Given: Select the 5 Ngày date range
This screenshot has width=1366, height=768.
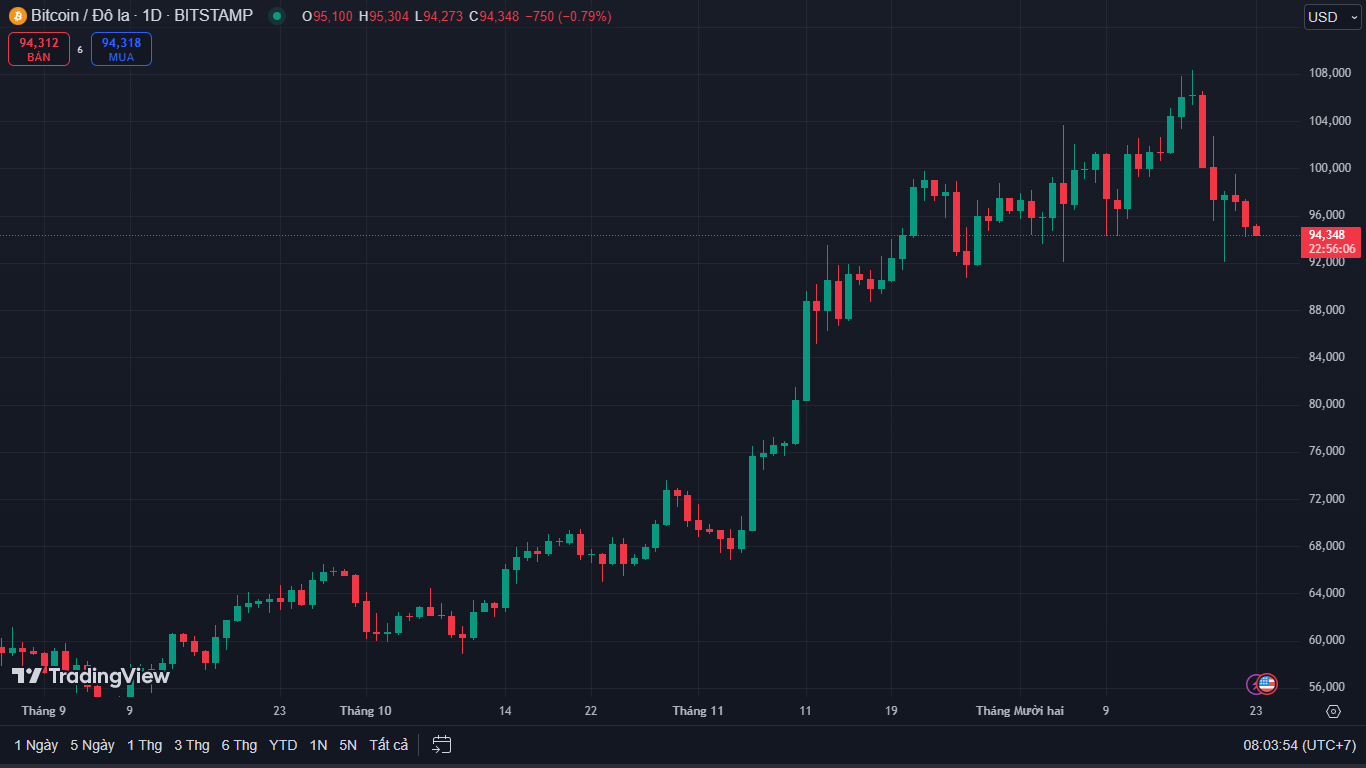Looking at the screenshot, I should (x=92, y=745).
